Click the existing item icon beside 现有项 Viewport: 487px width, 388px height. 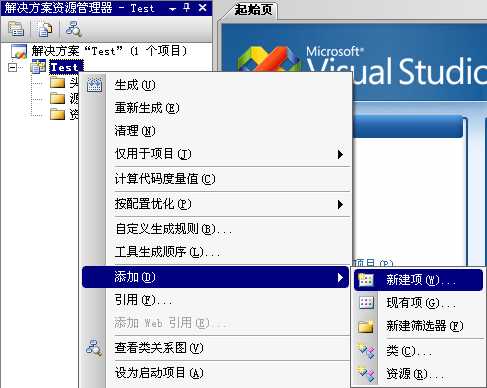[x=366, y=303]
